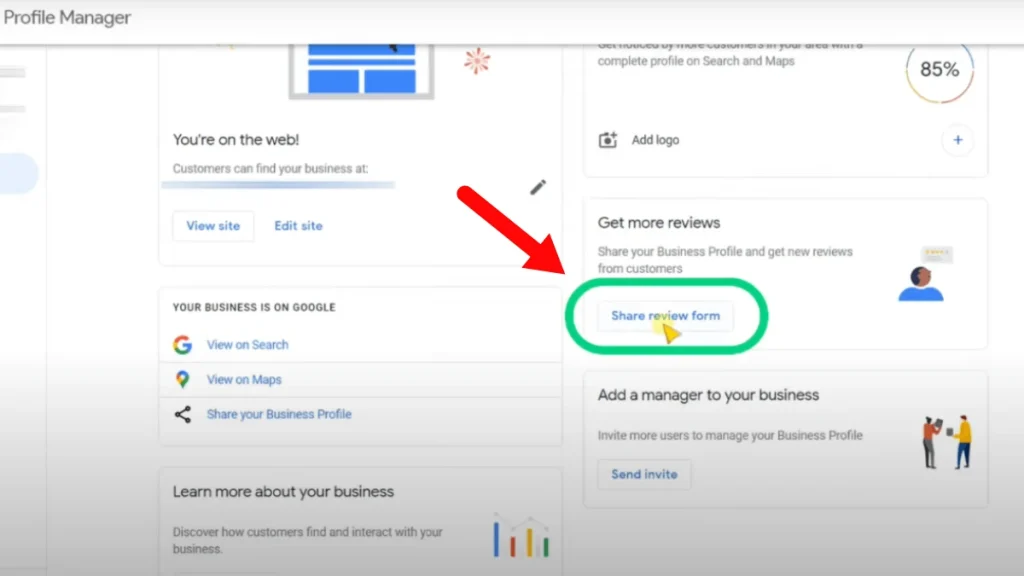Screen dimensions: 1024x576
Task: Click the Add a manager to your business heading
Action: point(708,395)
